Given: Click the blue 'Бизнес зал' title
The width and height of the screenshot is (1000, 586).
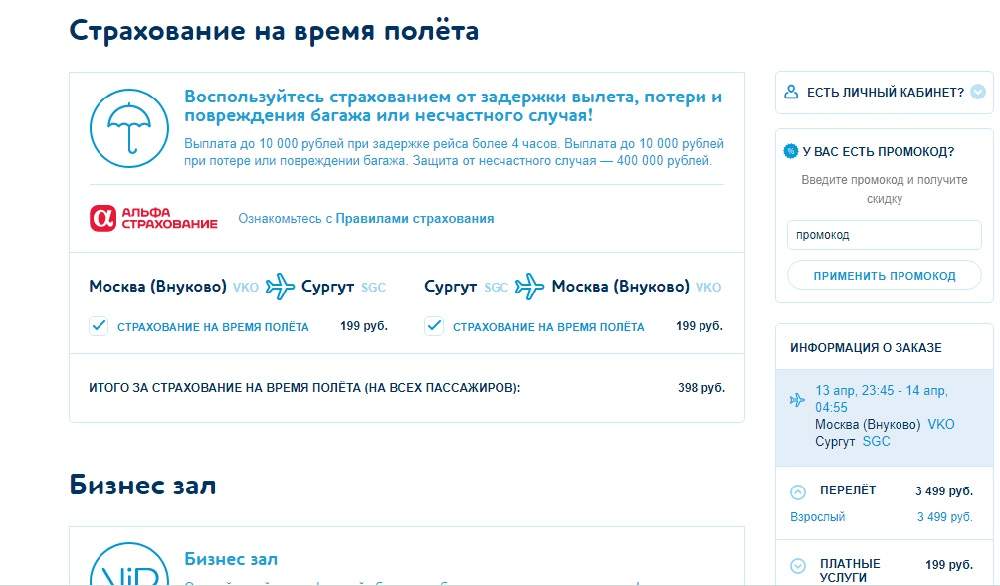Looking at the screenshot, I should pyautogui.click(x=231, y=559).
